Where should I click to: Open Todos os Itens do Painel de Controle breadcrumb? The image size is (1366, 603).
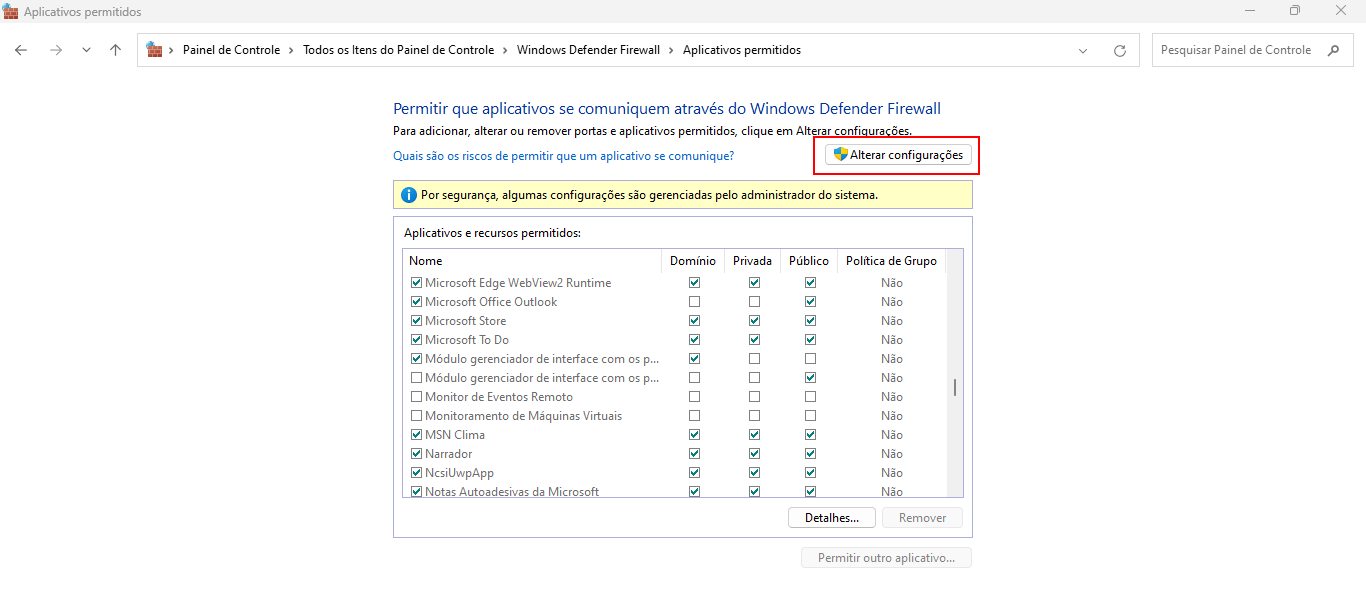tap(398, 50)
